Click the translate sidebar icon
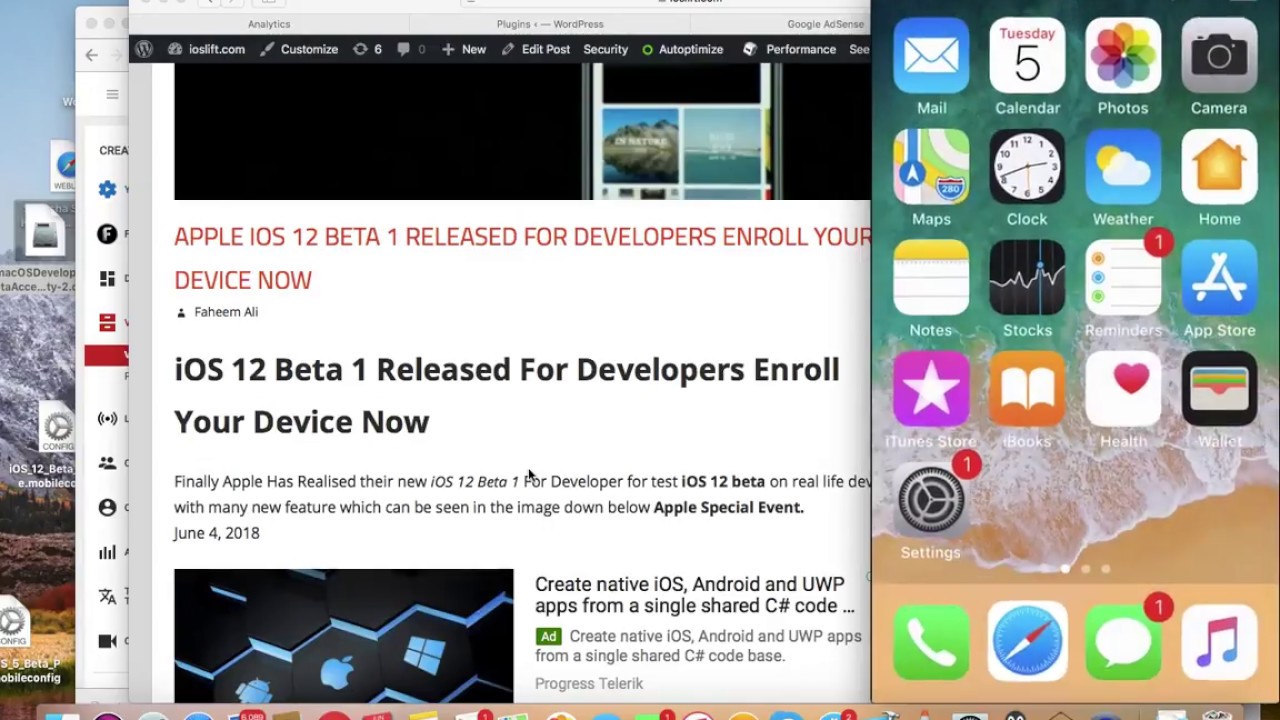Image resolution: width=1280 pixels, height=720 pixels. [x=107, y=596]
